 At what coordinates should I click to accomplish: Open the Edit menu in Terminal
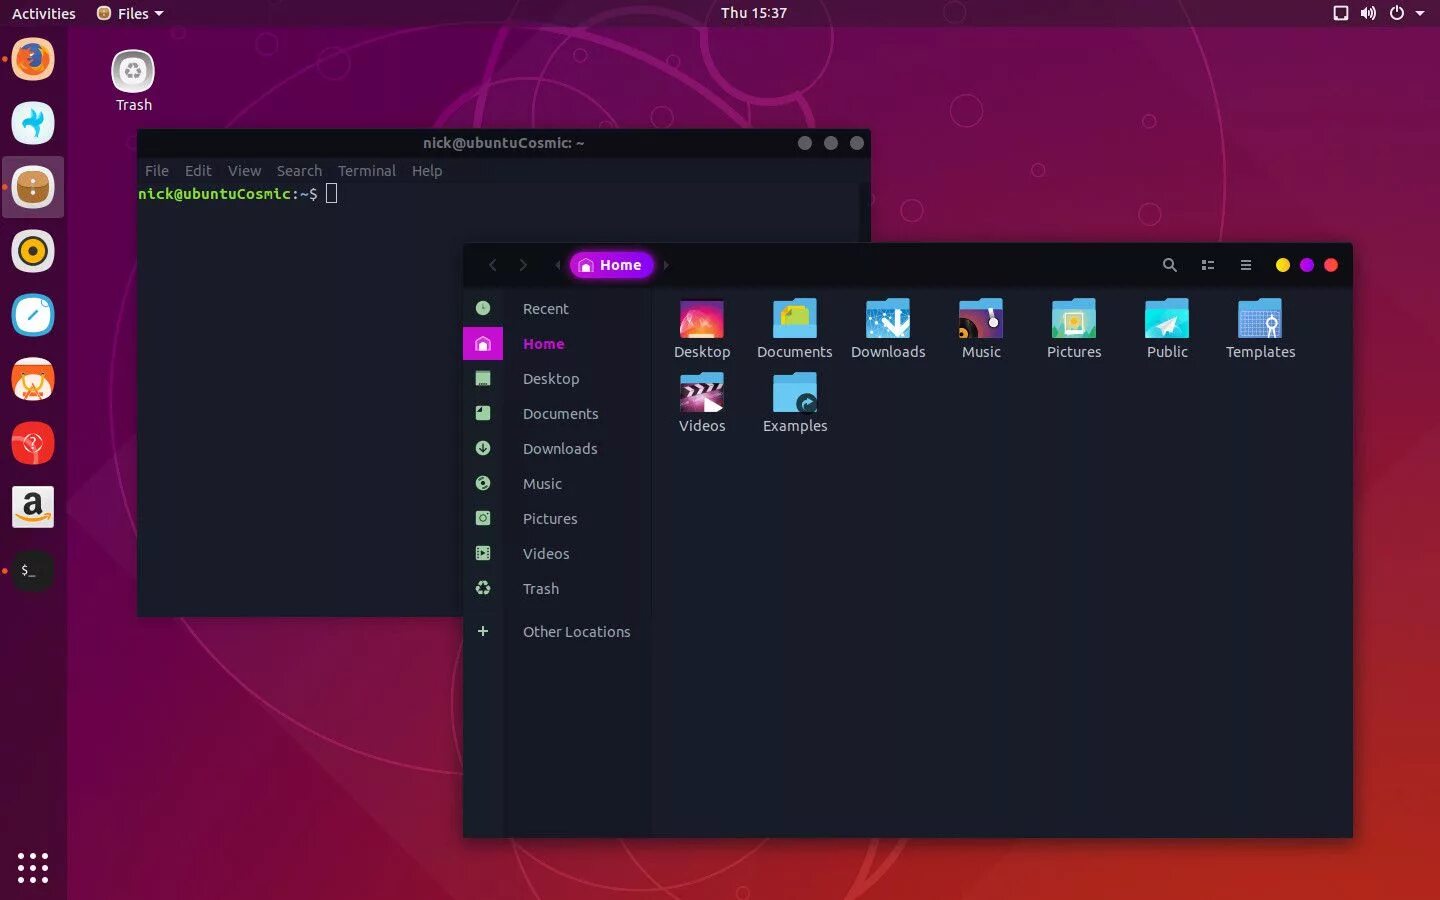pyautogui.click(x=198, y=171)
